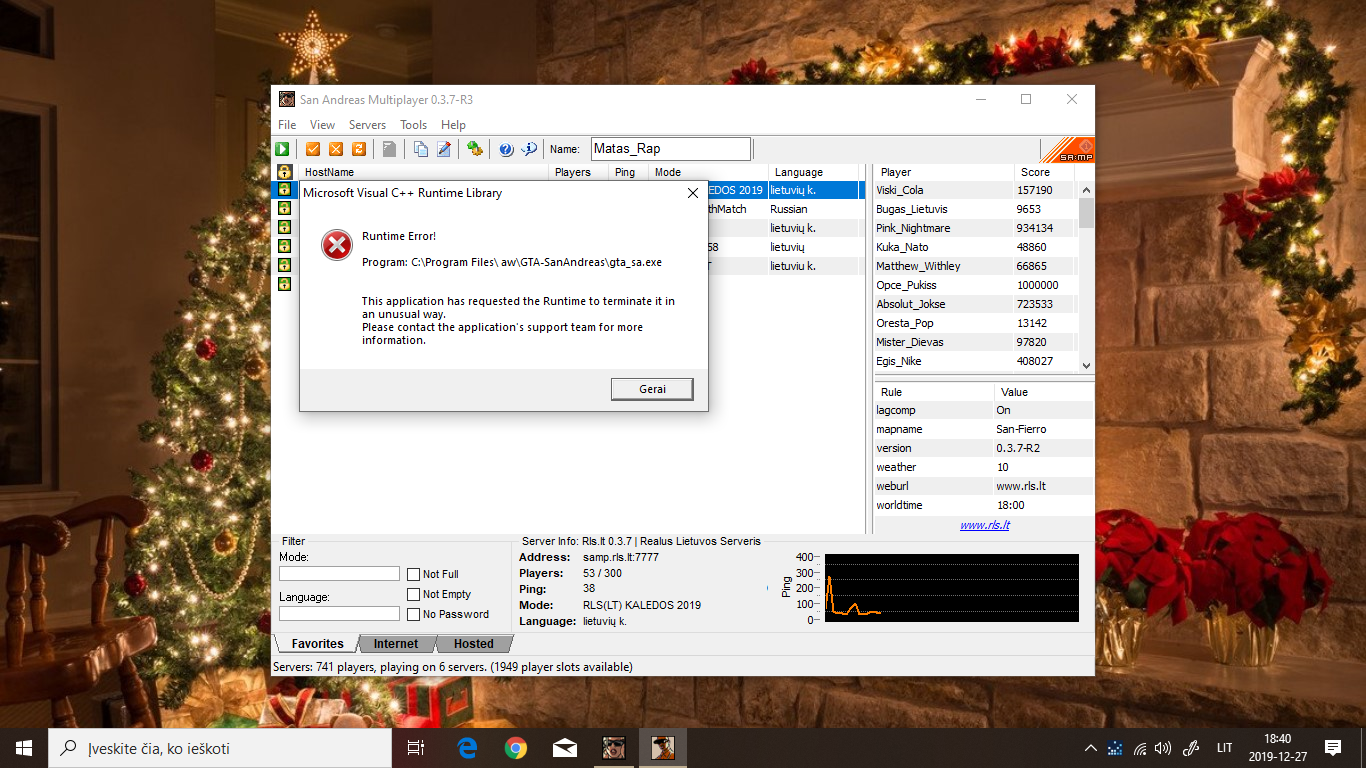Close the Runtime Library error dialog
This screenshot has height=768, width=1366.
tap(693, 193)
